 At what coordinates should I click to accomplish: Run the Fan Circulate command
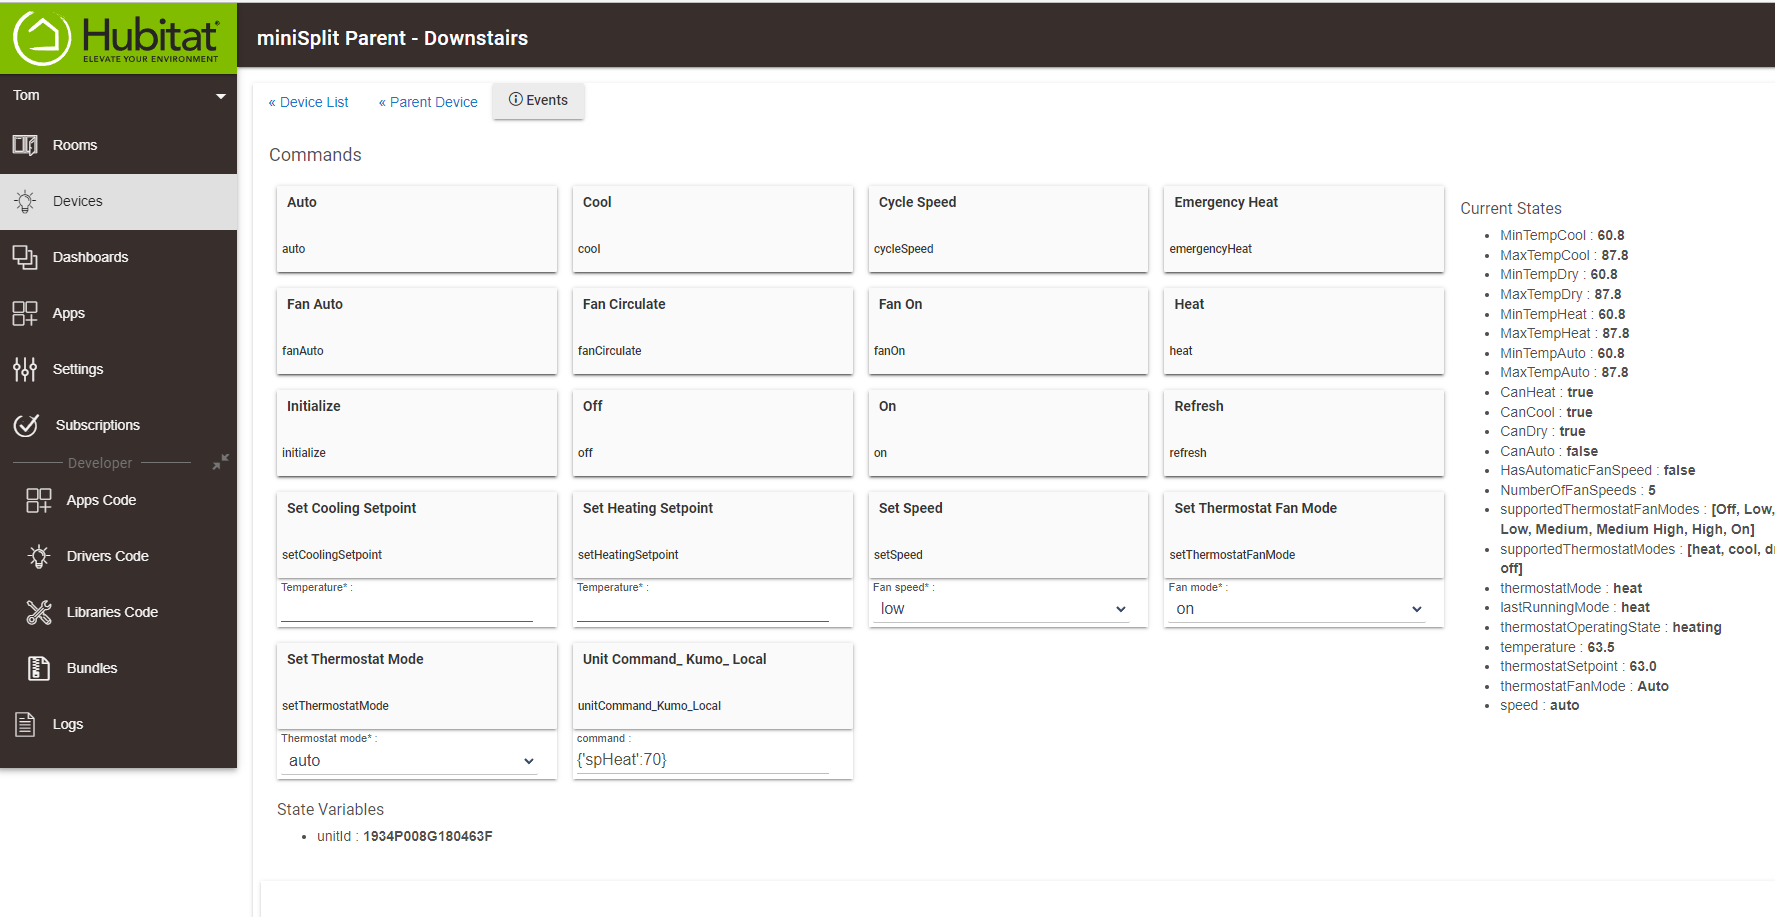(712, 330)
